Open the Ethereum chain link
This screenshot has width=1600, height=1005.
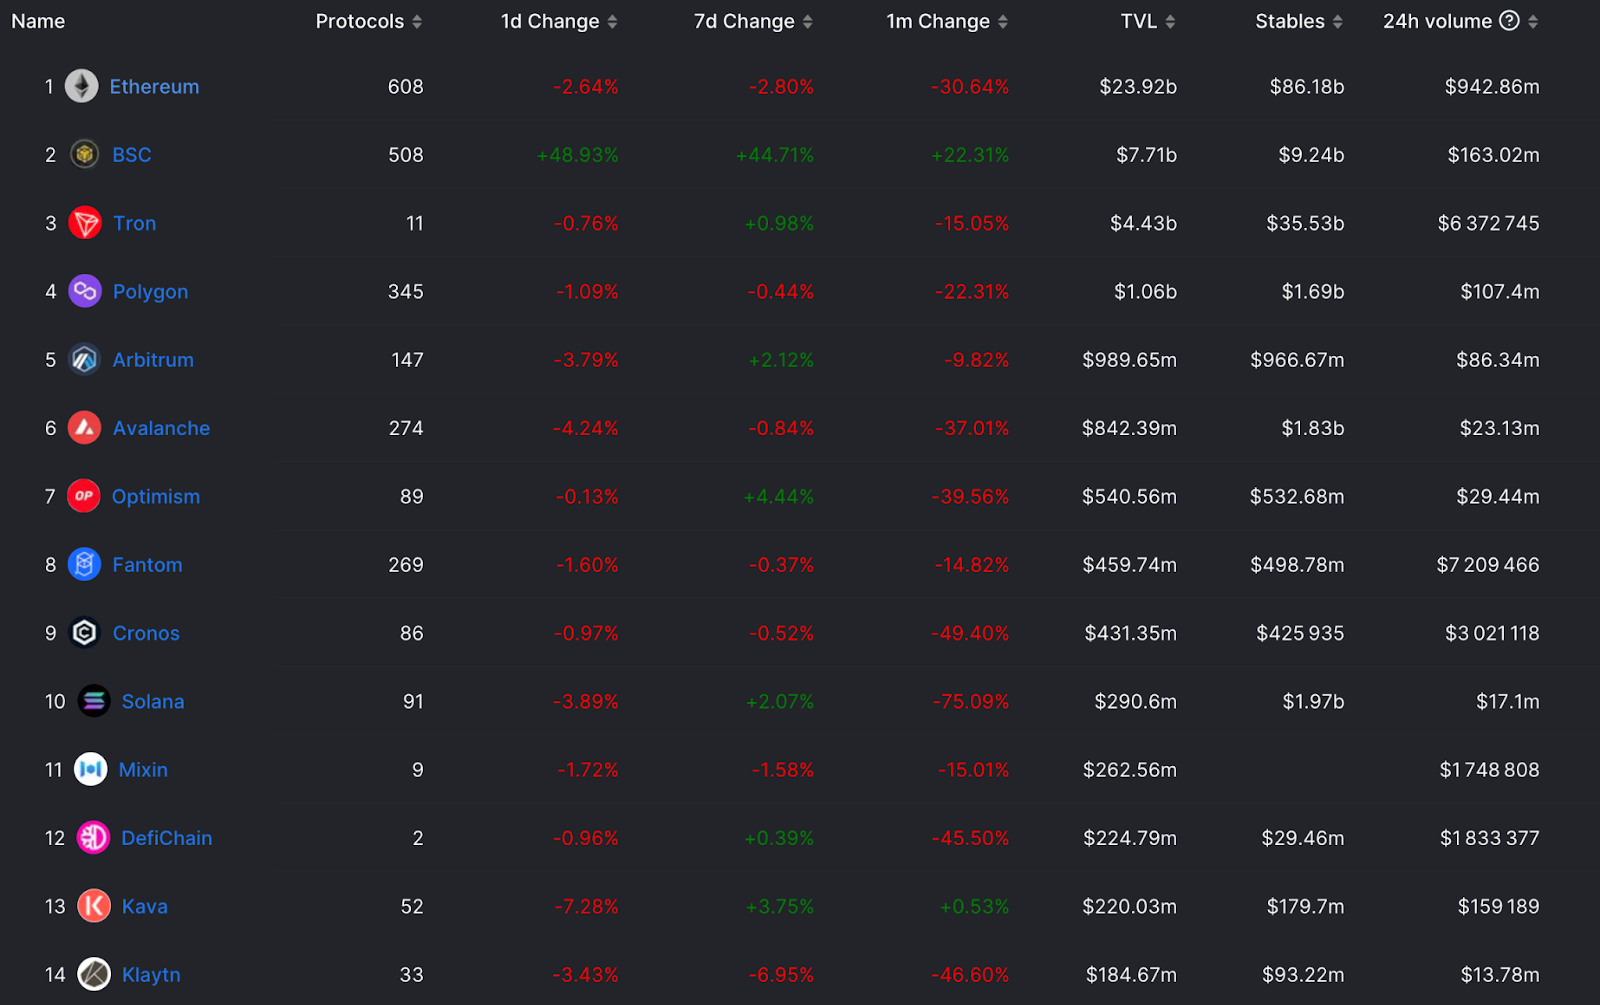[154, 87]
